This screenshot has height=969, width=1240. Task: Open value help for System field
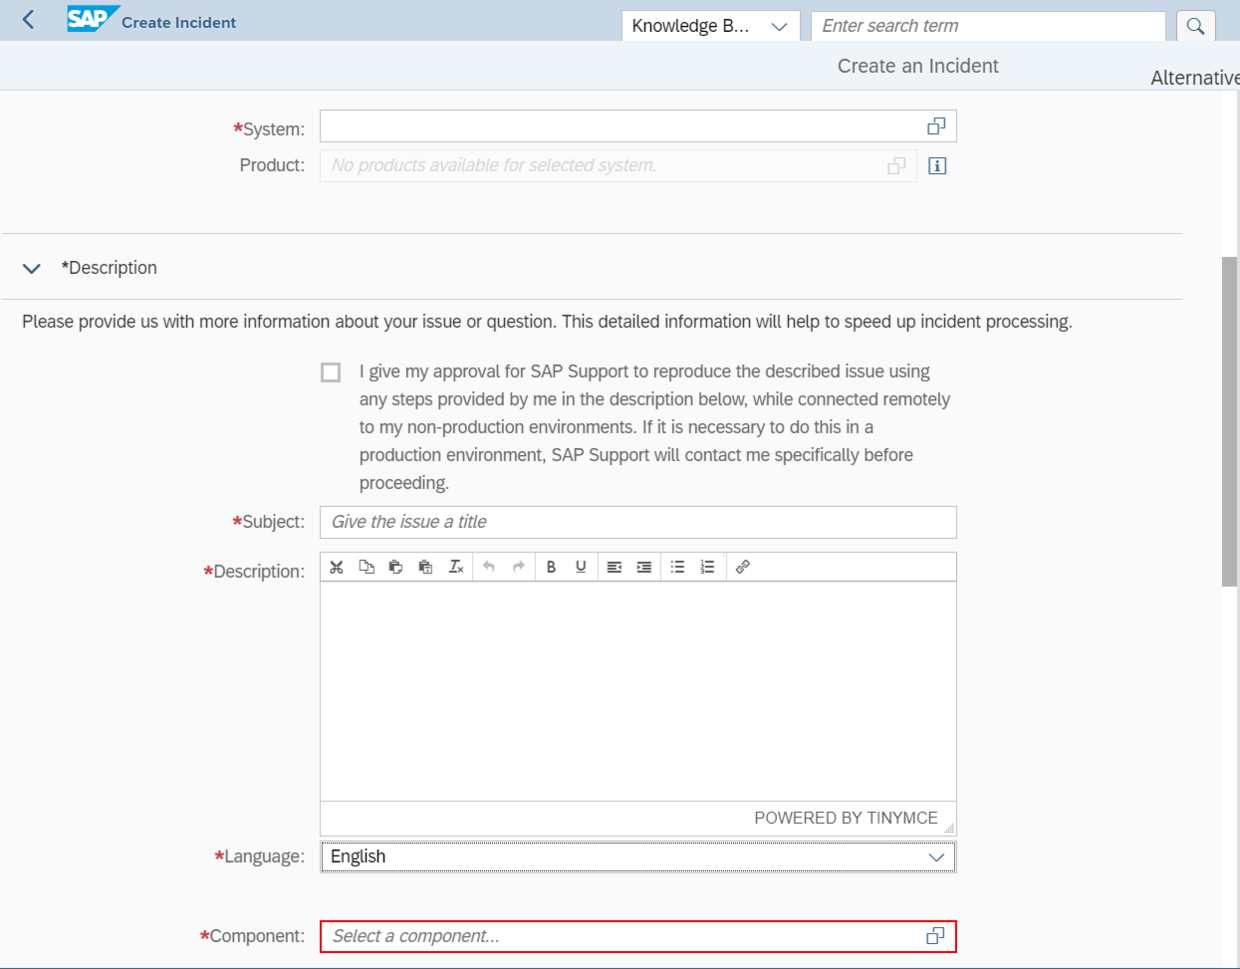(936, 126)
